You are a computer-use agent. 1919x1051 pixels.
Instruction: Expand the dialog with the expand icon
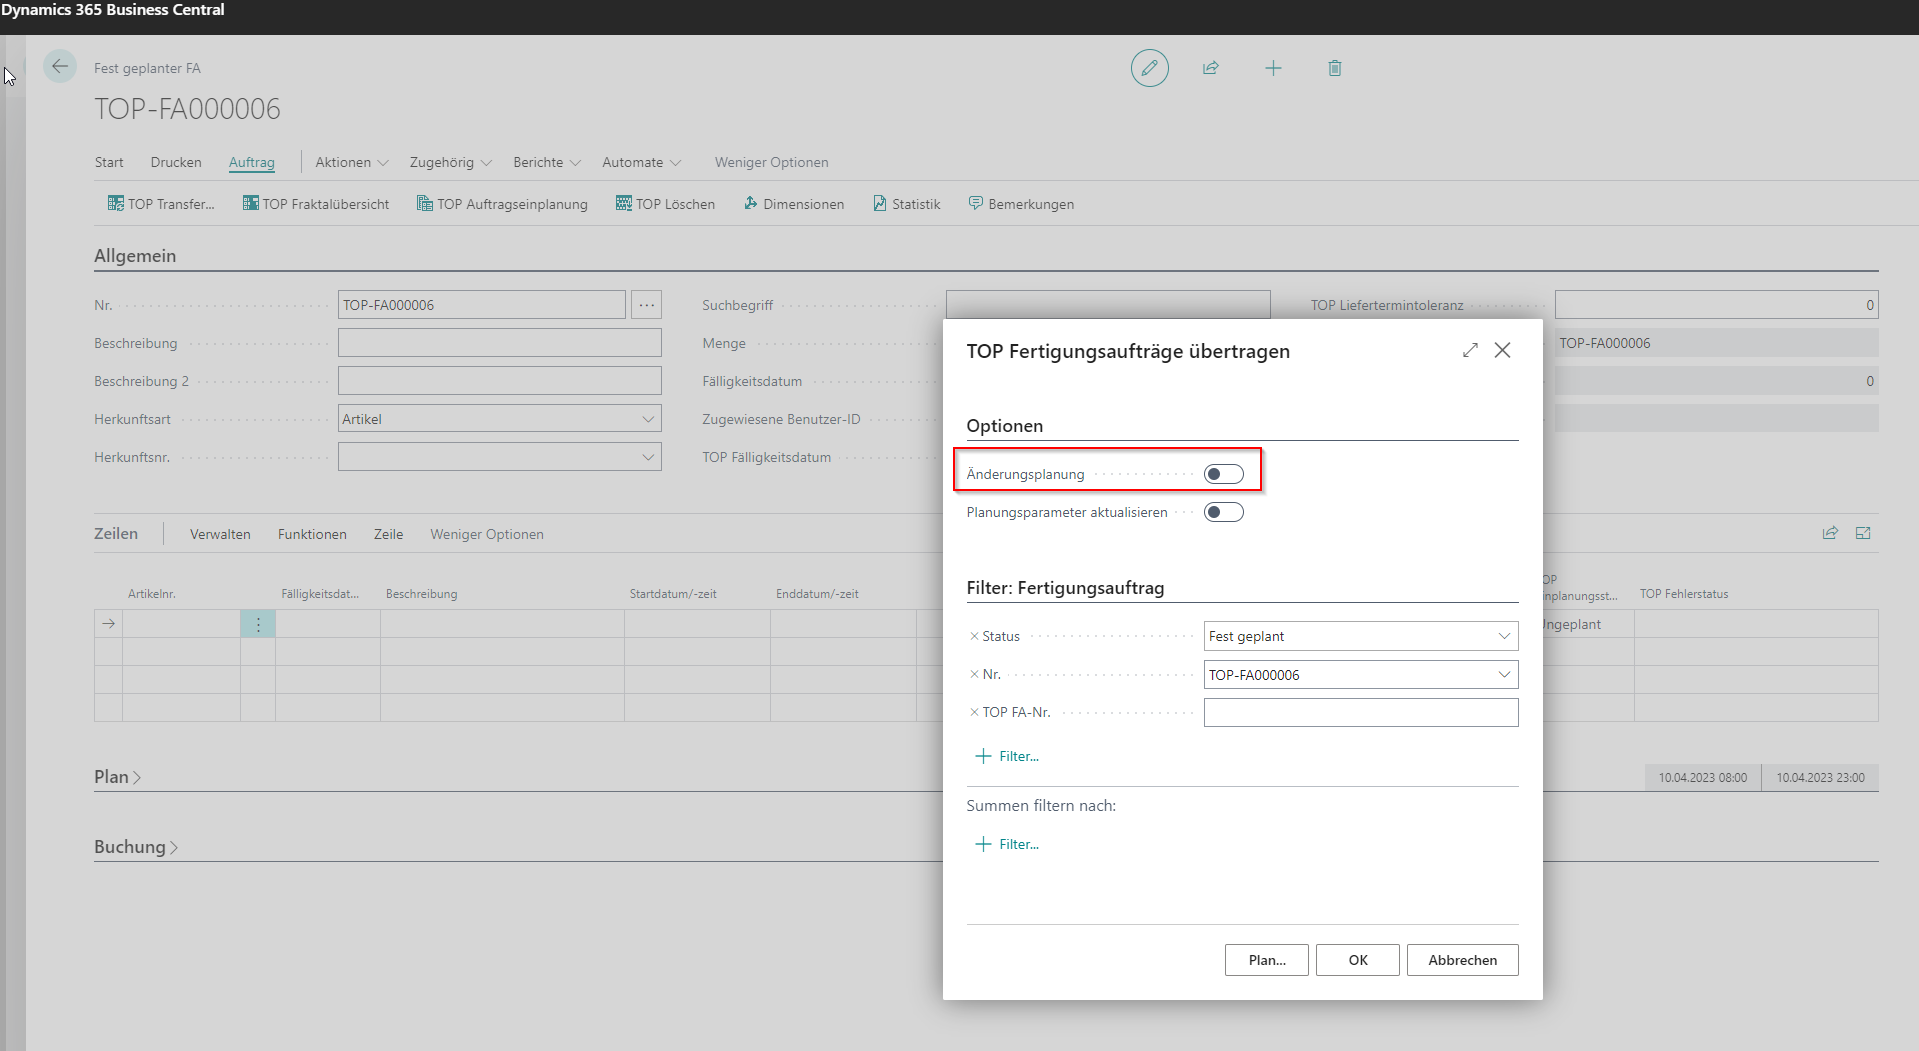coord(1470,350)
